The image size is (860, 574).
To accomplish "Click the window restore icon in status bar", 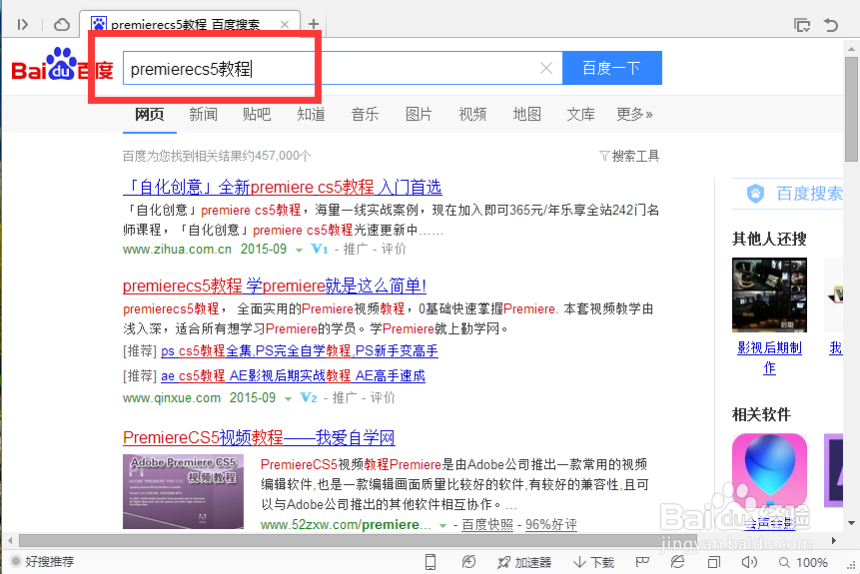I will (714, 562).
